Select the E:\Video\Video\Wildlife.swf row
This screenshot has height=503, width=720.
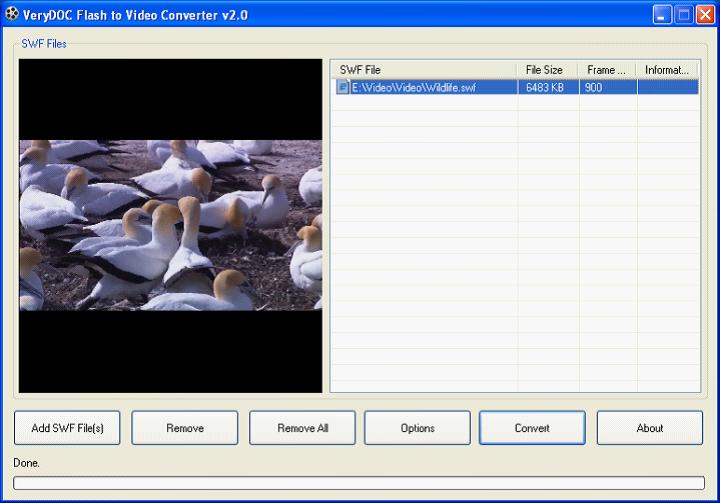[x=516, y=87]
